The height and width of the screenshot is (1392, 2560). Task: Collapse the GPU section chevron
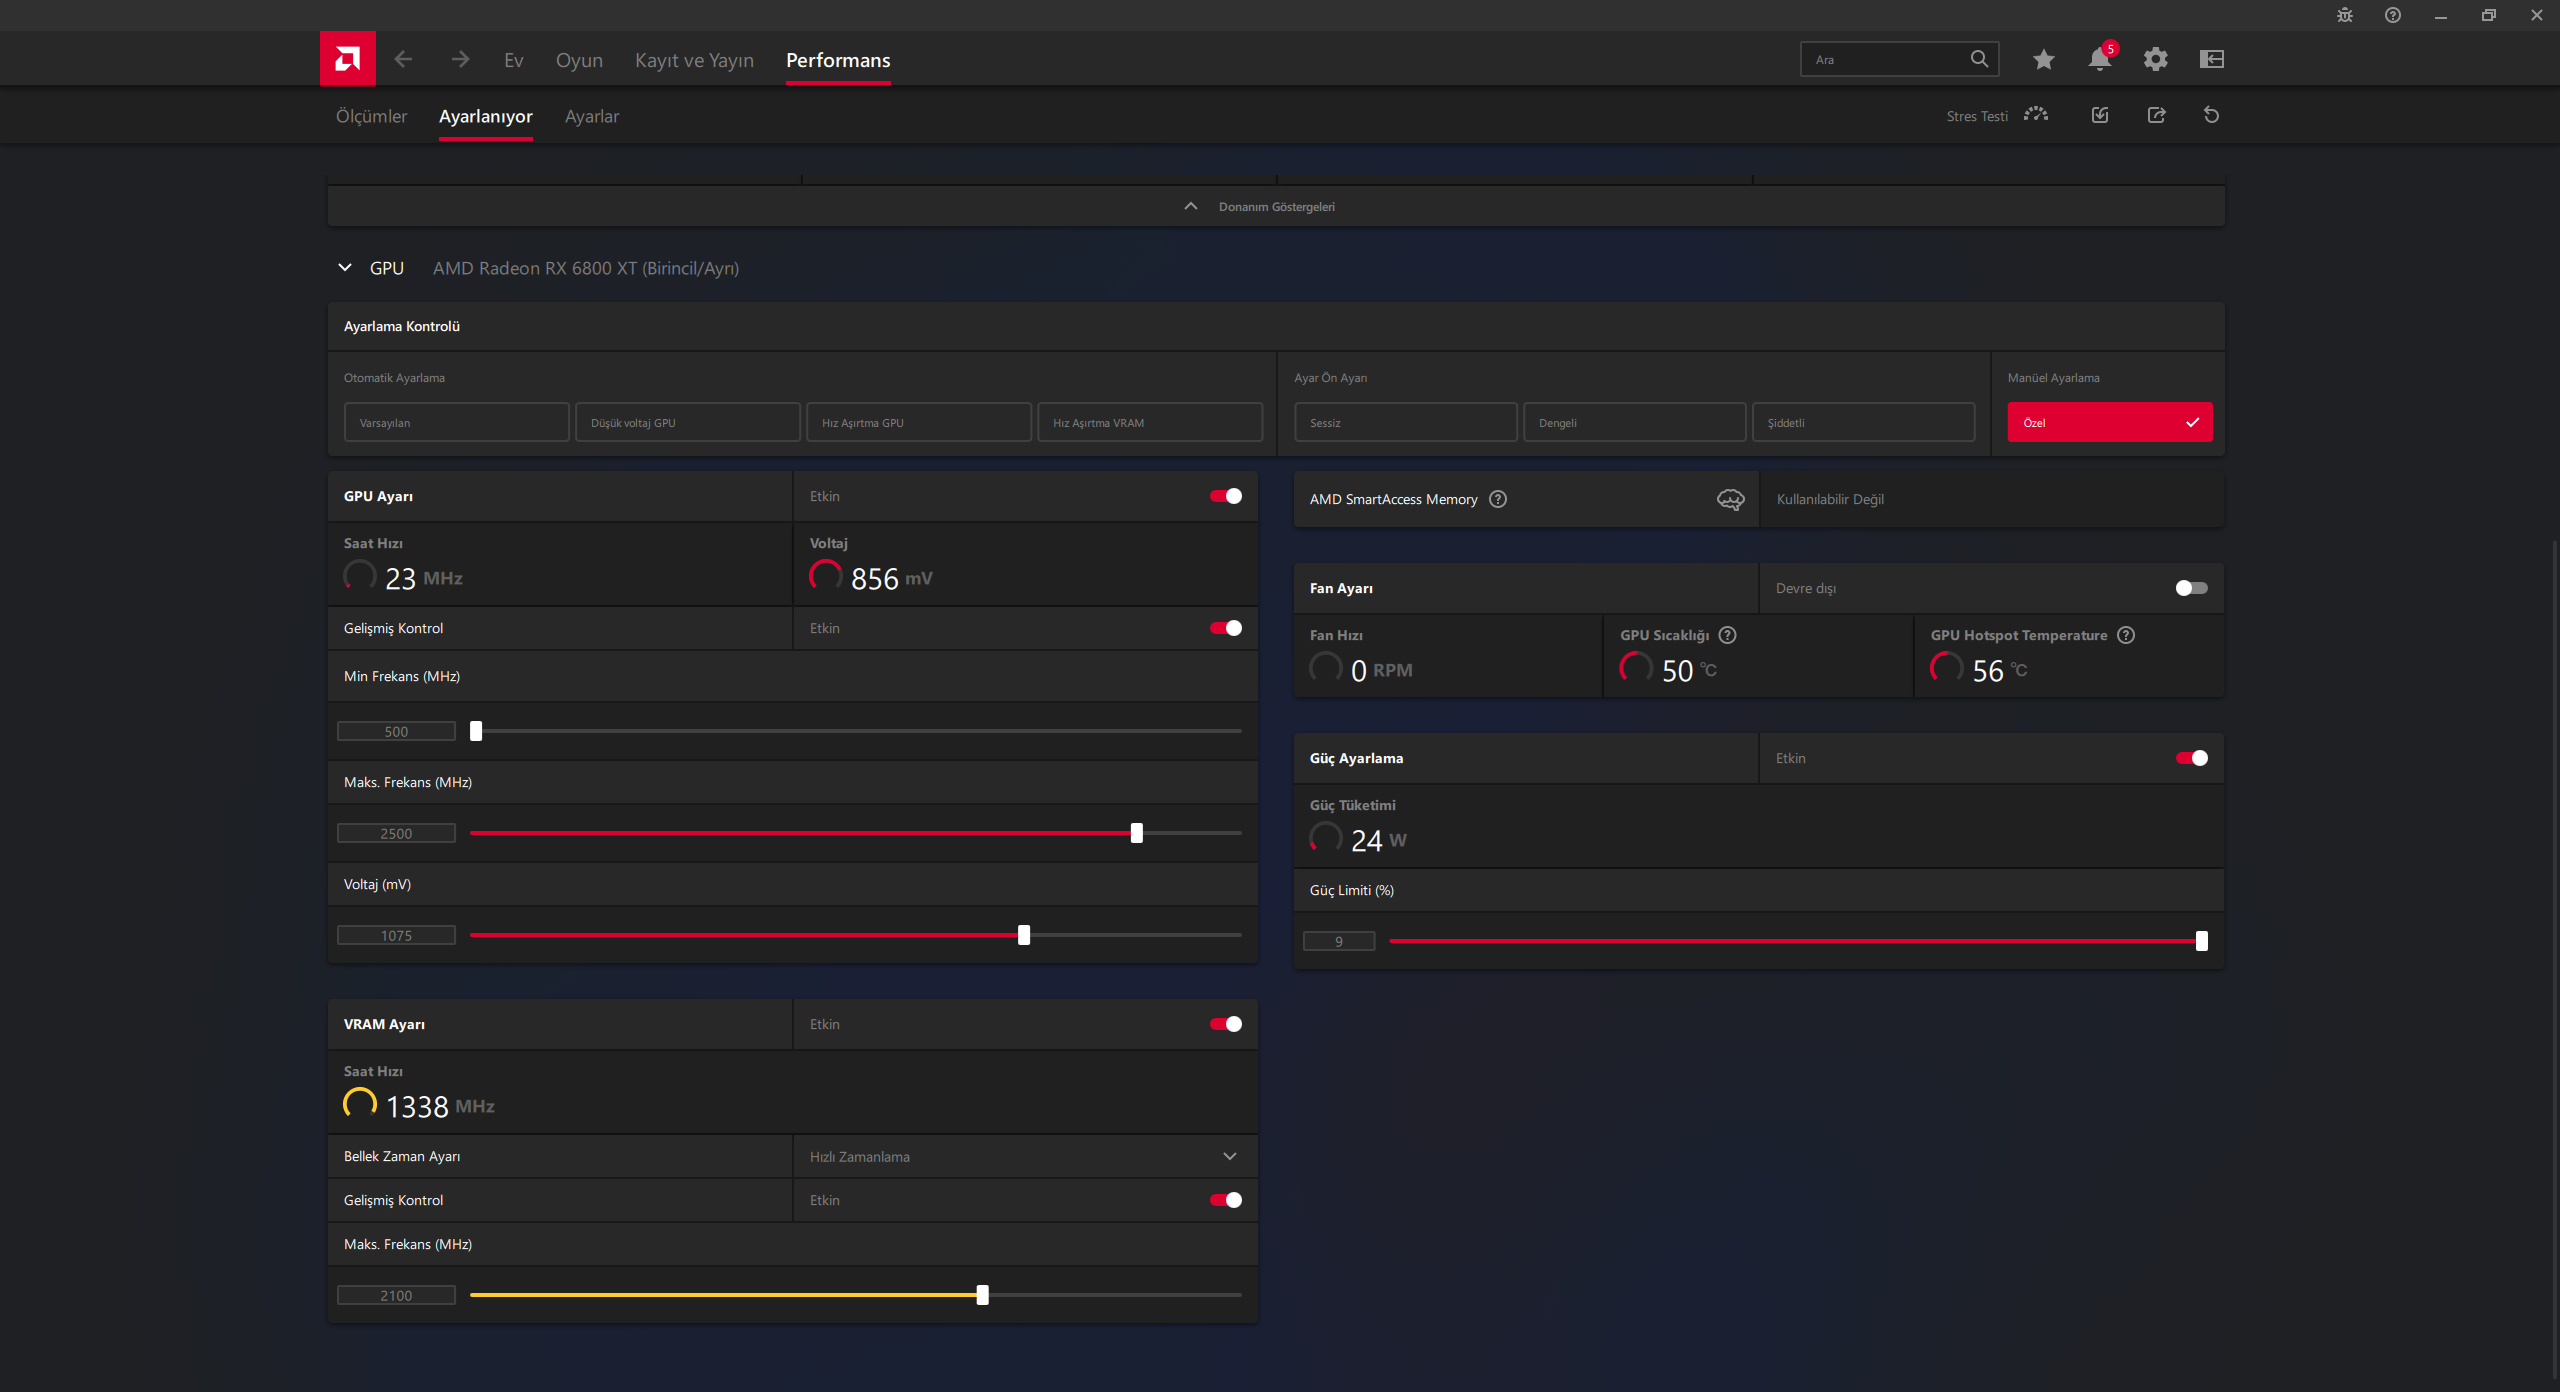pyautogui.click(x=345, y=268)
